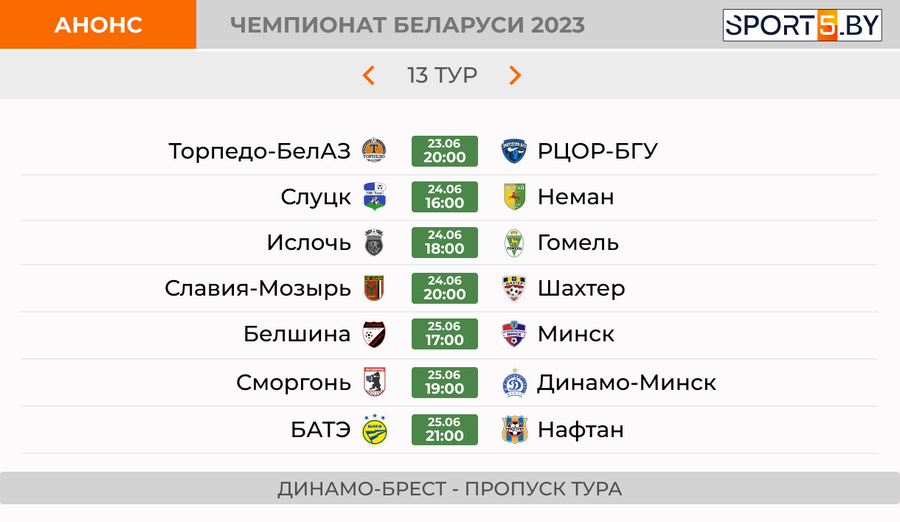Click the Гомель team crest
The image size is (900, 522).
(x=514, y=242)
